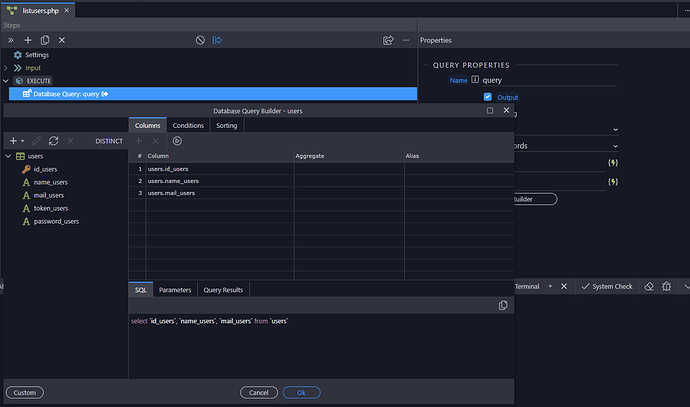The width and height of the screenshot is (690, 407).
Task: Select the Database Query: query step
Action: pyautogui.click(x=213, y=94)
